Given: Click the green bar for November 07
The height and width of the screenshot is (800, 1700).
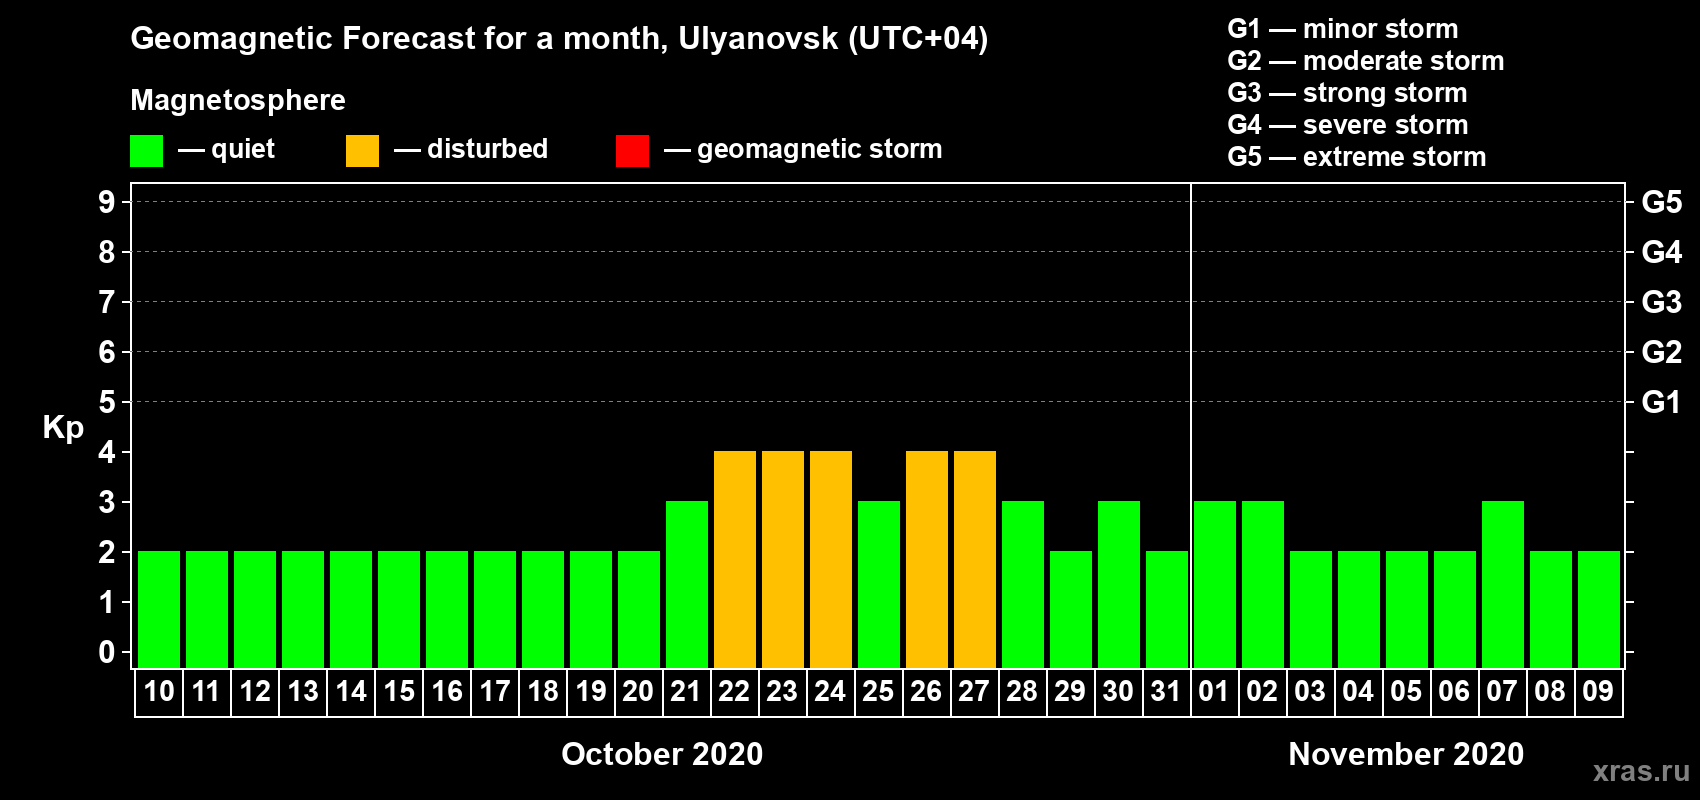Looking at the screenshot, I should (1503, 585).
